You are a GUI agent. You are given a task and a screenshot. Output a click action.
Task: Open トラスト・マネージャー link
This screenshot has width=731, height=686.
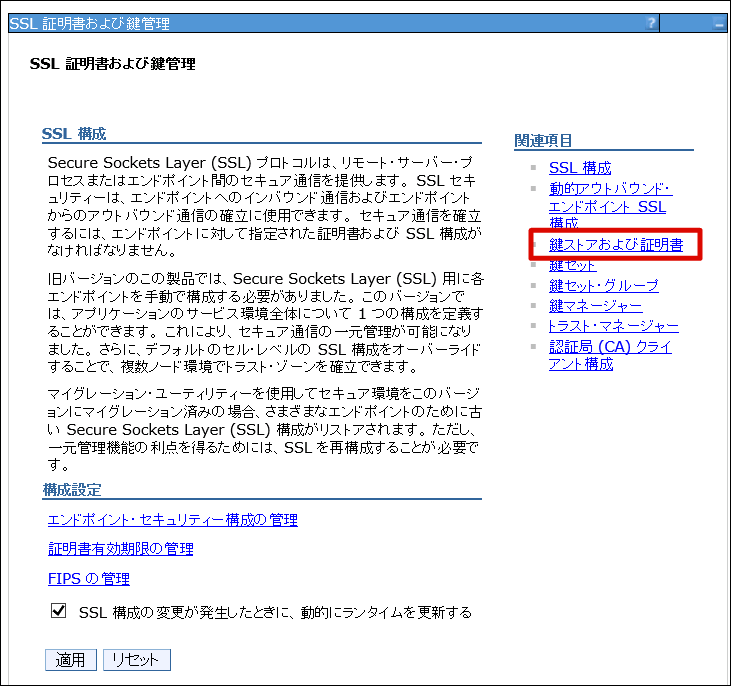tap(614, 326)
